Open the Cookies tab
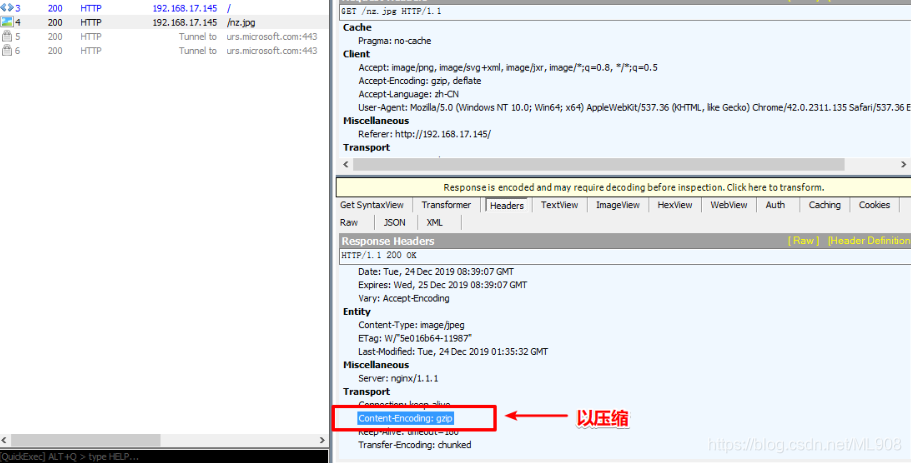The image size is (911, 463). [874, 205]
